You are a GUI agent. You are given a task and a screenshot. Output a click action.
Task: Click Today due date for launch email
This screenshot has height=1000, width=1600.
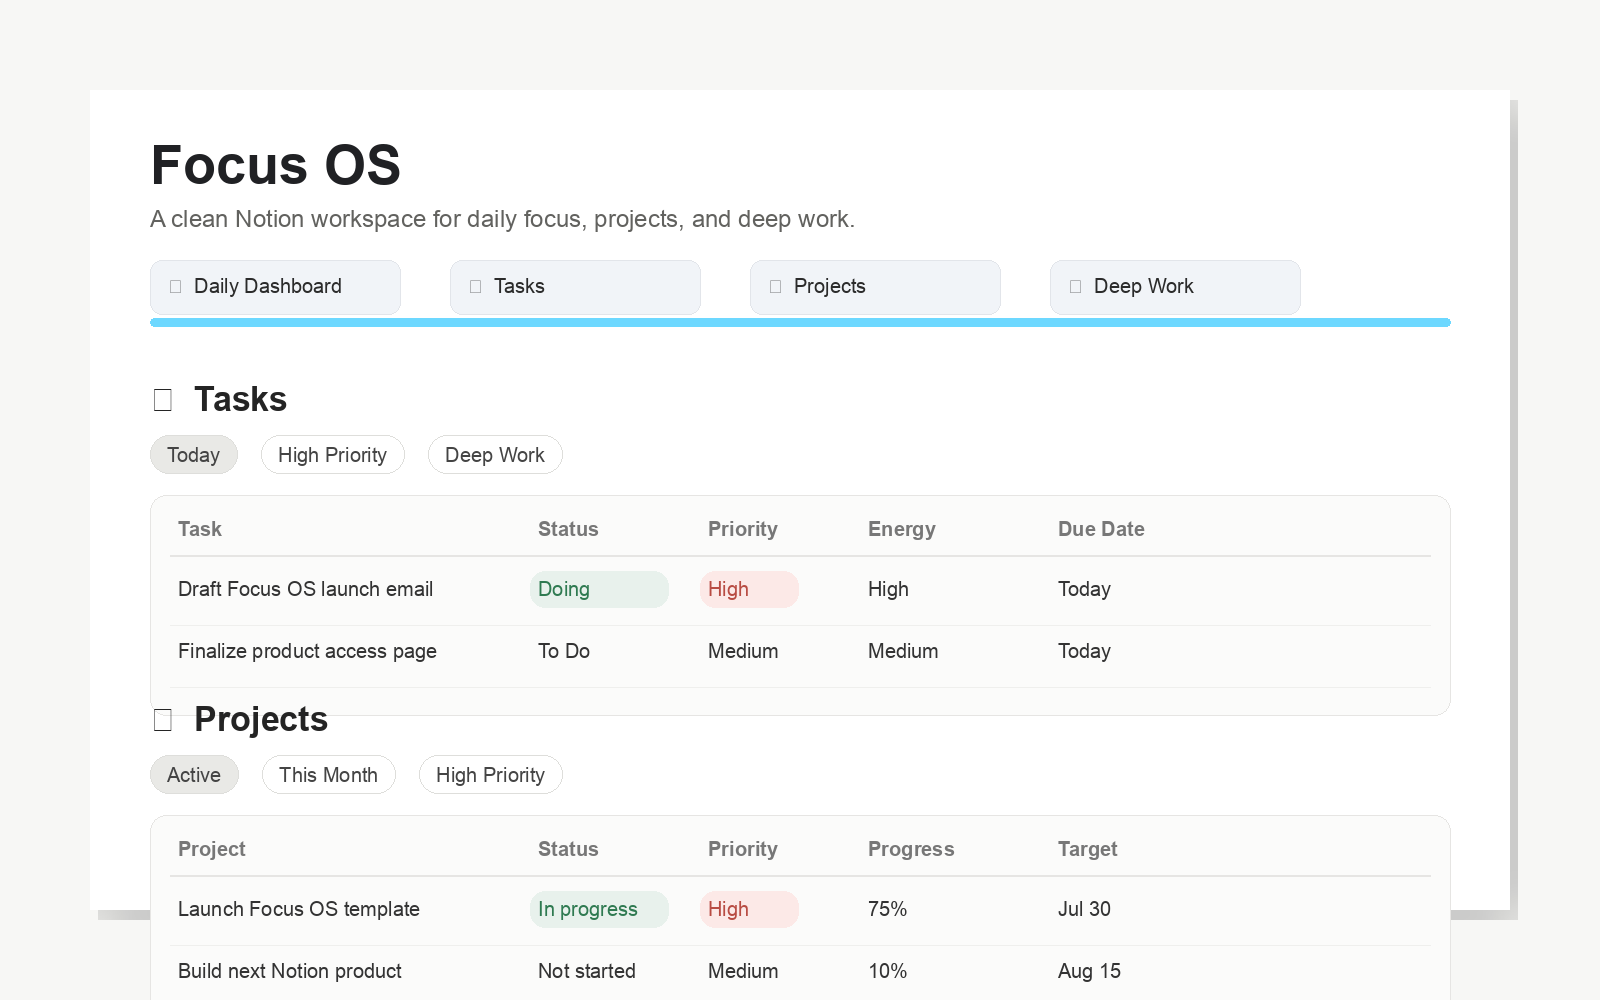point(1085,589)
